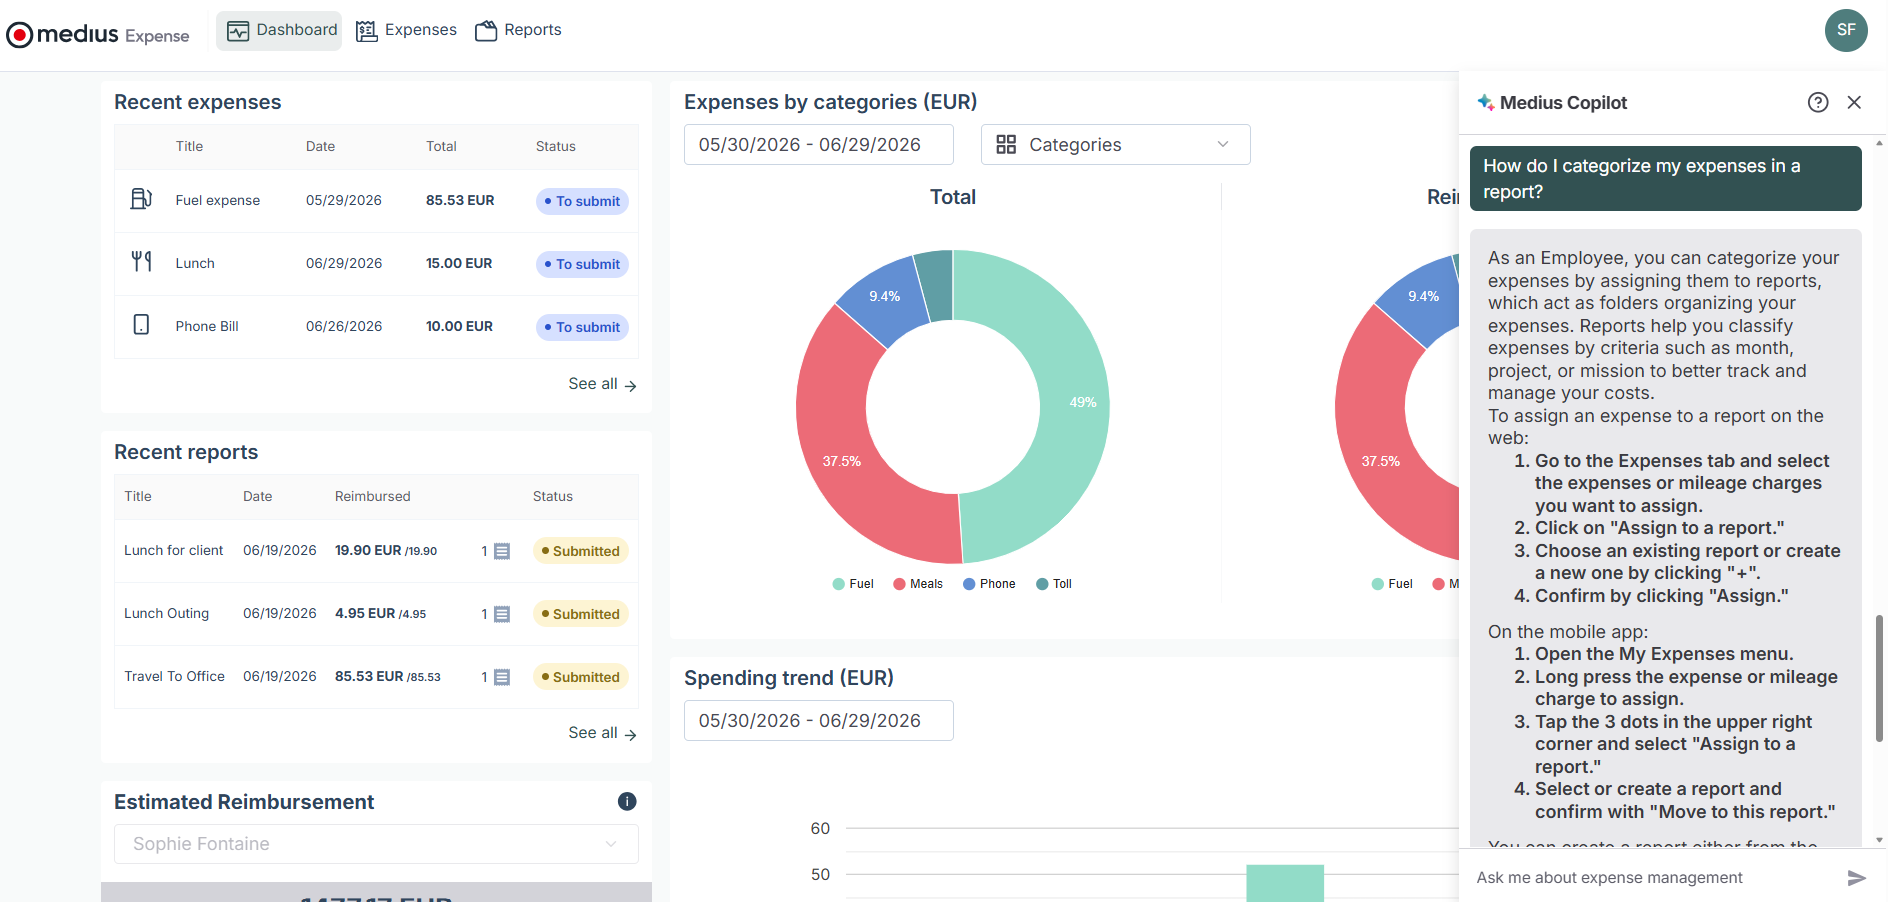
Task: Expand the Sophie Fontaine dropdown
Action: (376, 844)
